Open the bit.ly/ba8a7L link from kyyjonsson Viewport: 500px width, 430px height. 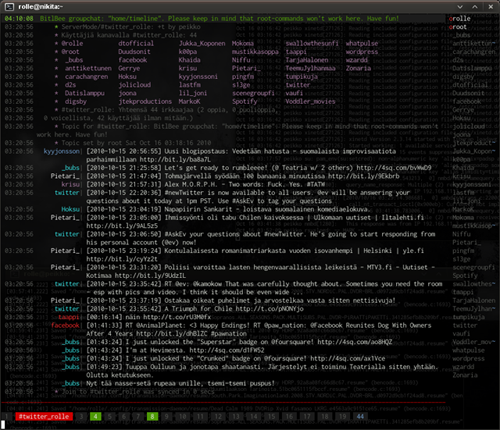point(175,160)
